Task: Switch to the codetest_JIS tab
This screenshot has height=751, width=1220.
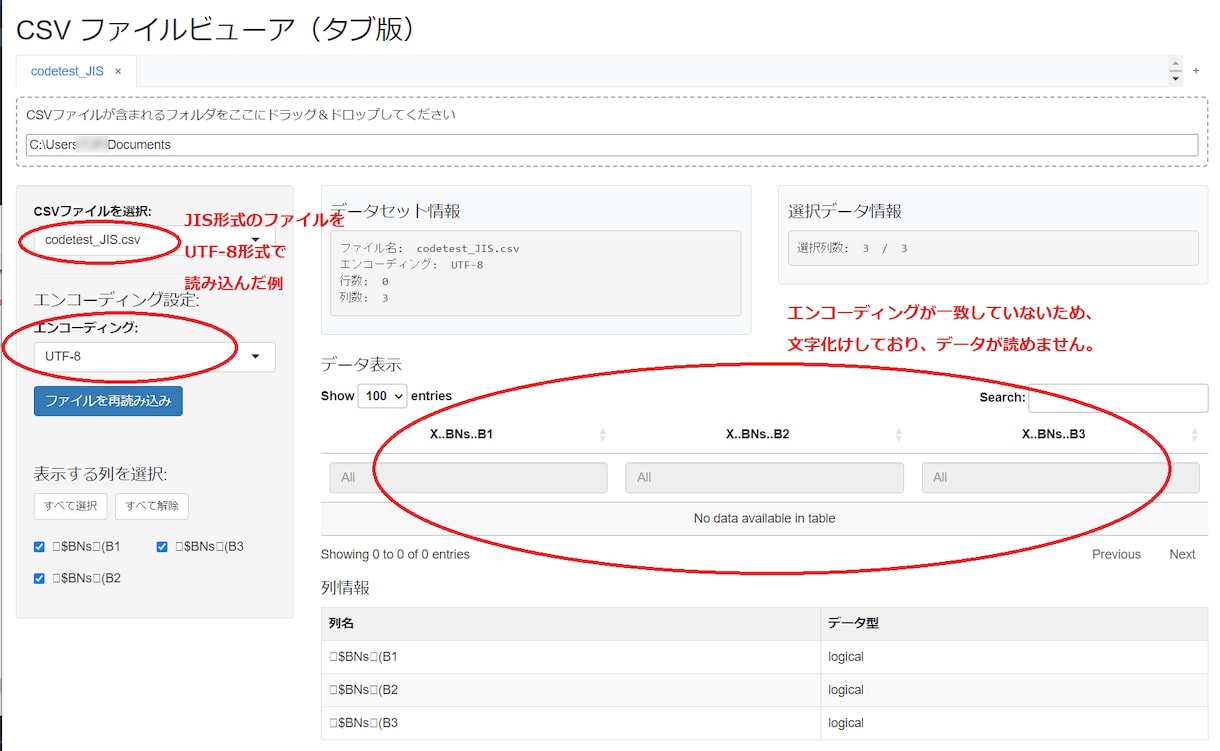Action: pyautogui.click(x=67, y=72)
